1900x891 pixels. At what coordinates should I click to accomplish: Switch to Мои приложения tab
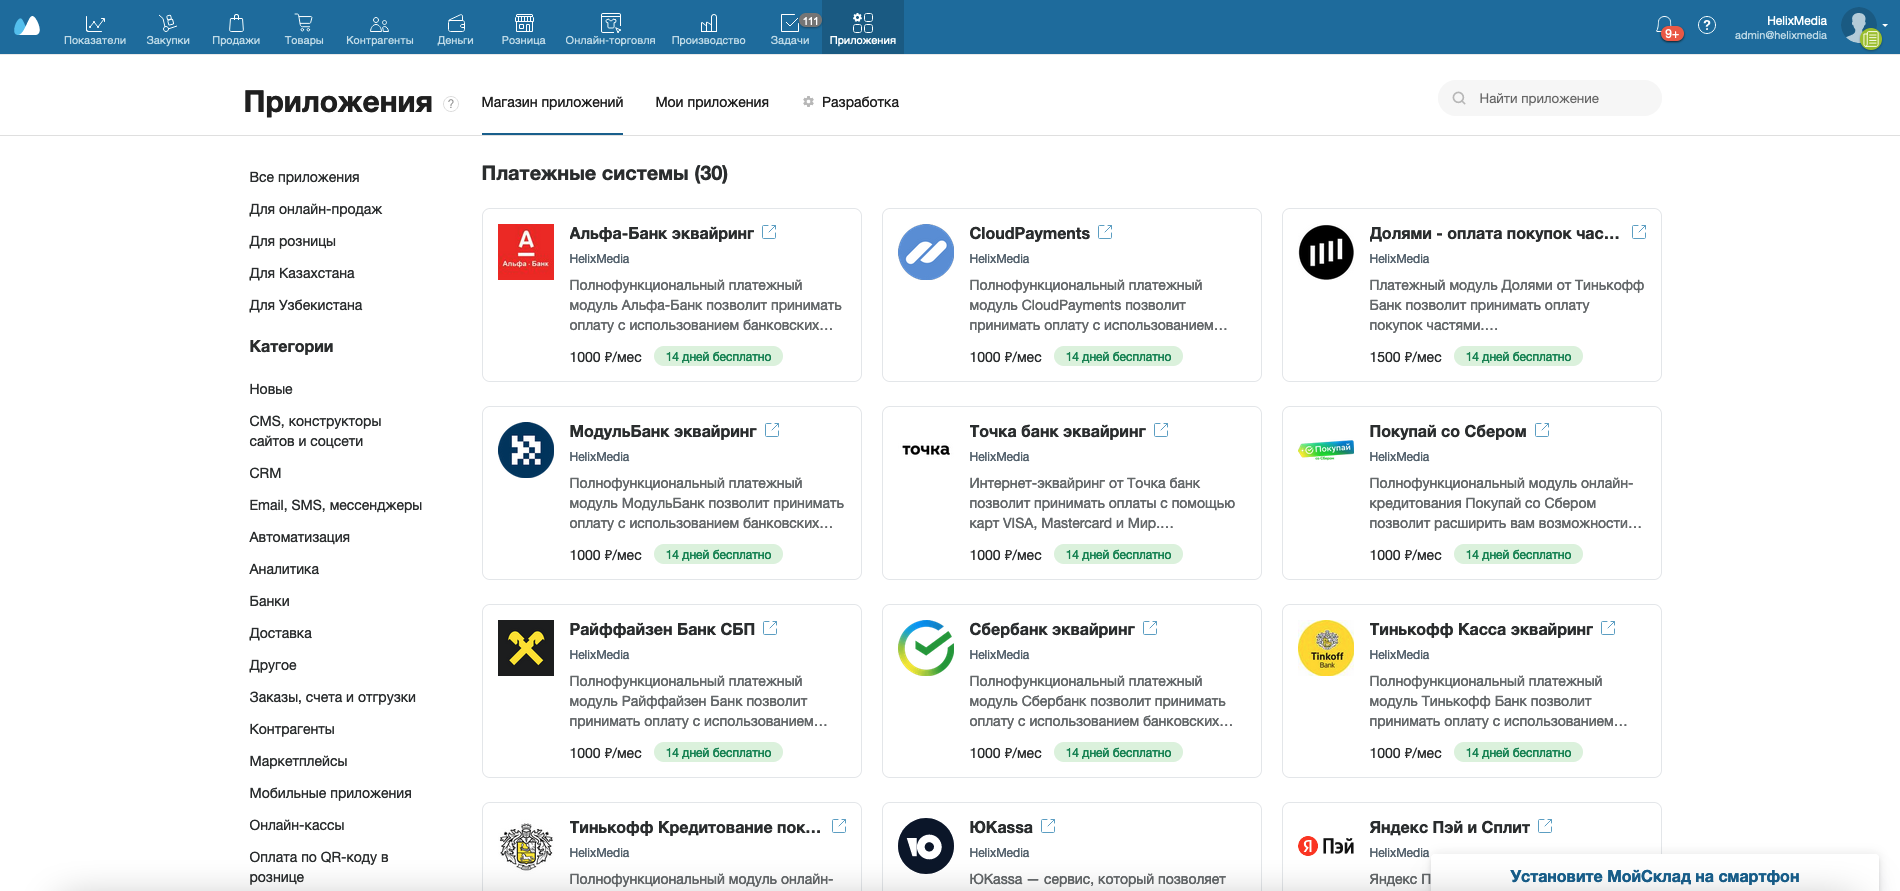tap(712, 102)
